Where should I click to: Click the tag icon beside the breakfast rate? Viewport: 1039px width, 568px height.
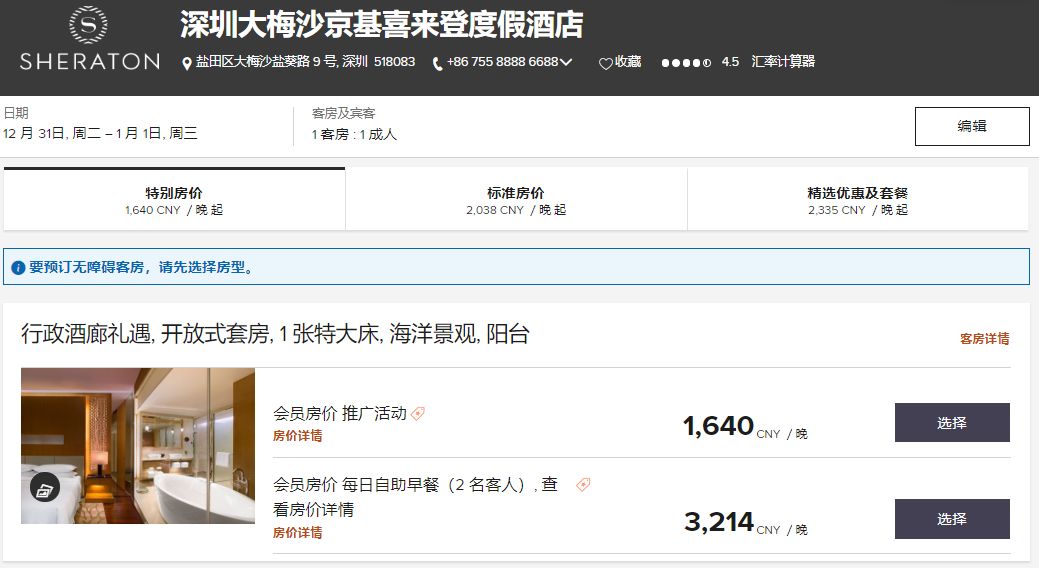[x=583, y=484]
